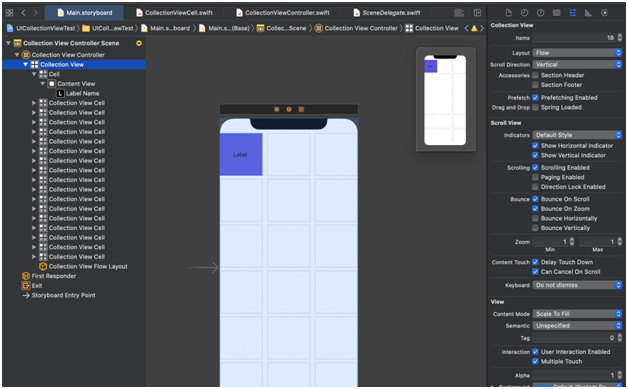This screenshot has height=389, width=628.
Task: Click UICollectionViewTest in jump bar
Action: tap(41, 28)
